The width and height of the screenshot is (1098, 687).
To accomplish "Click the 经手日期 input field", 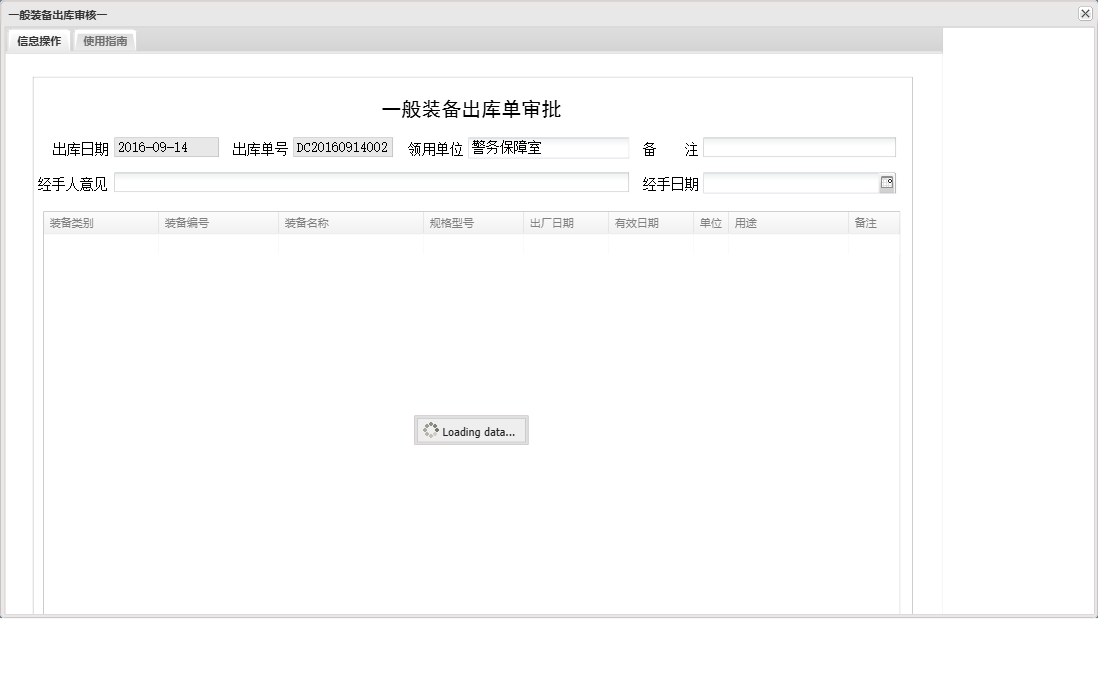I will (x=790, y=182).
